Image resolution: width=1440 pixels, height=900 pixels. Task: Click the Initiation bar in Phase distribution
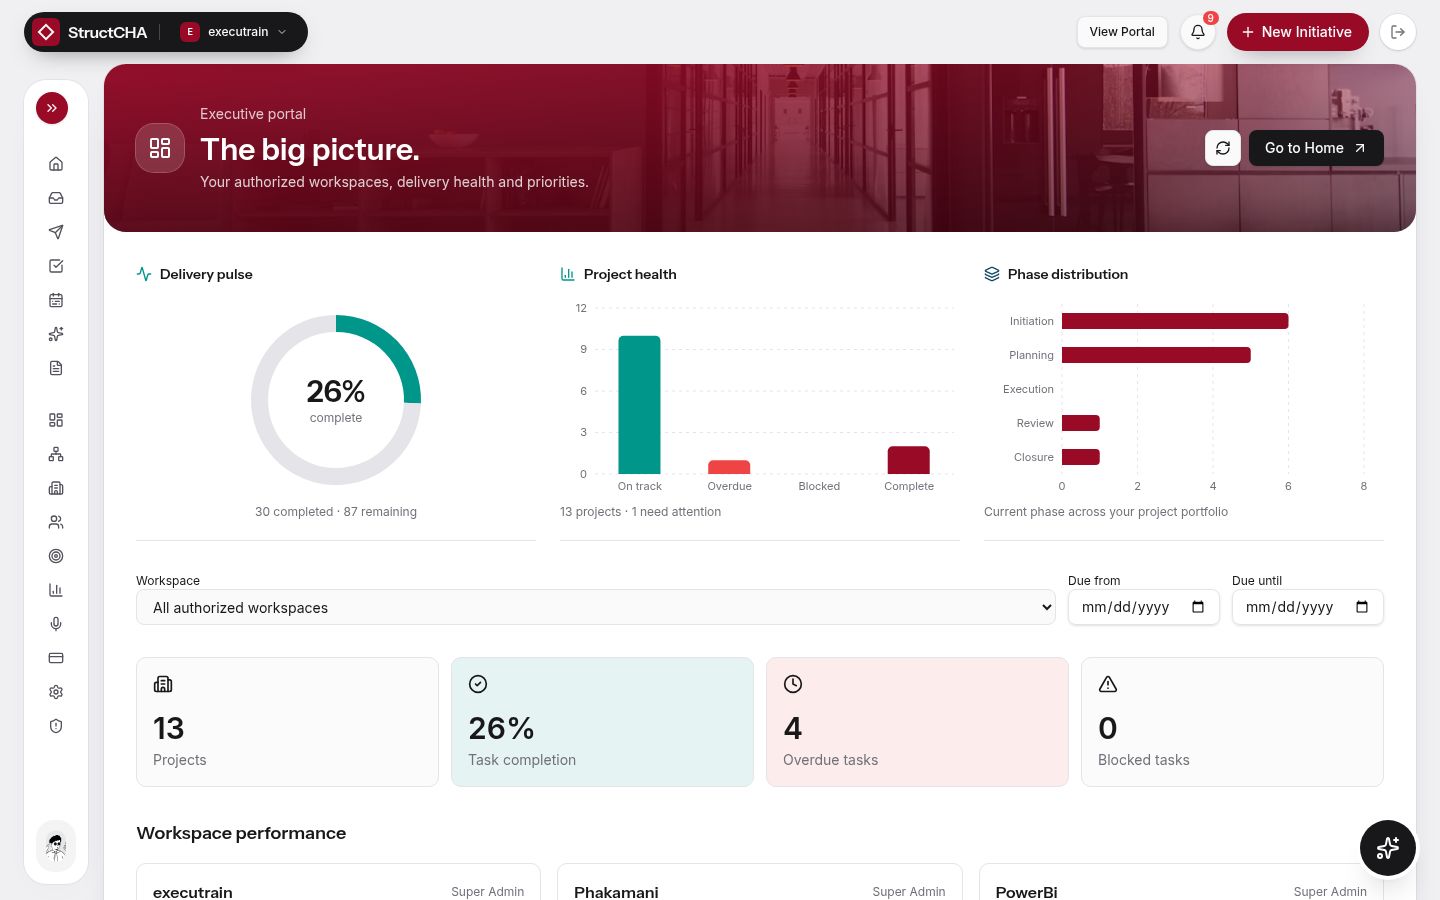click(x=1175, y=321)
